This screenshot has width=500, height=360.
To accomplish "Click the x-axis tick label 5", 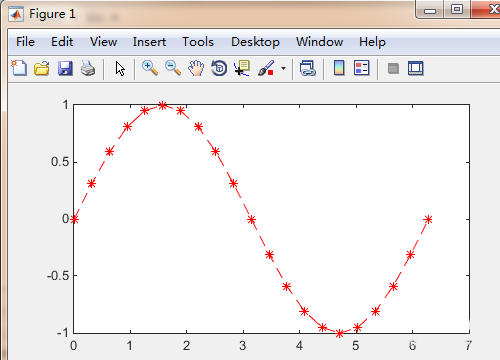I will 356,346.
